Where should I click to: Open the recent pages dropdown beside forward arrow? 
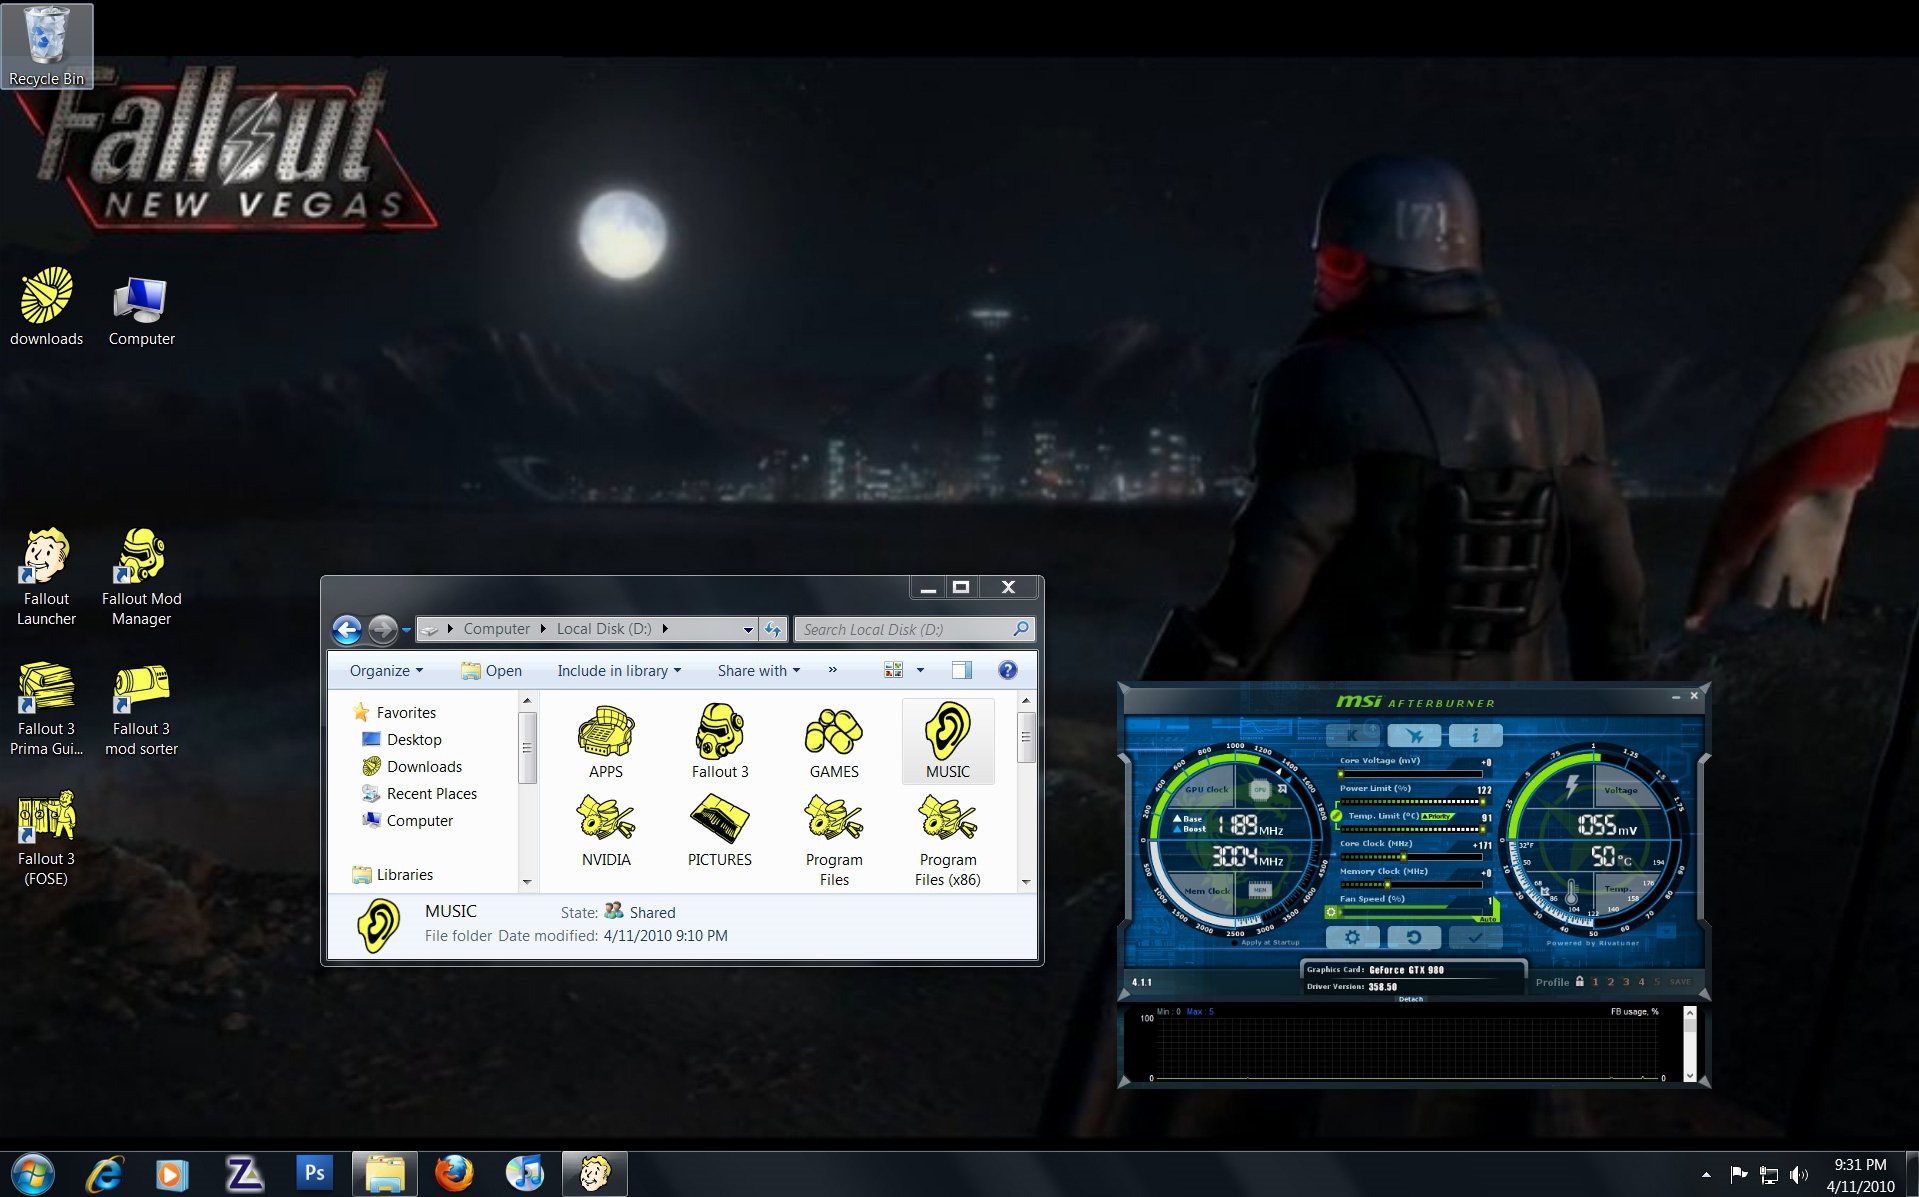[x=406, y=630]
